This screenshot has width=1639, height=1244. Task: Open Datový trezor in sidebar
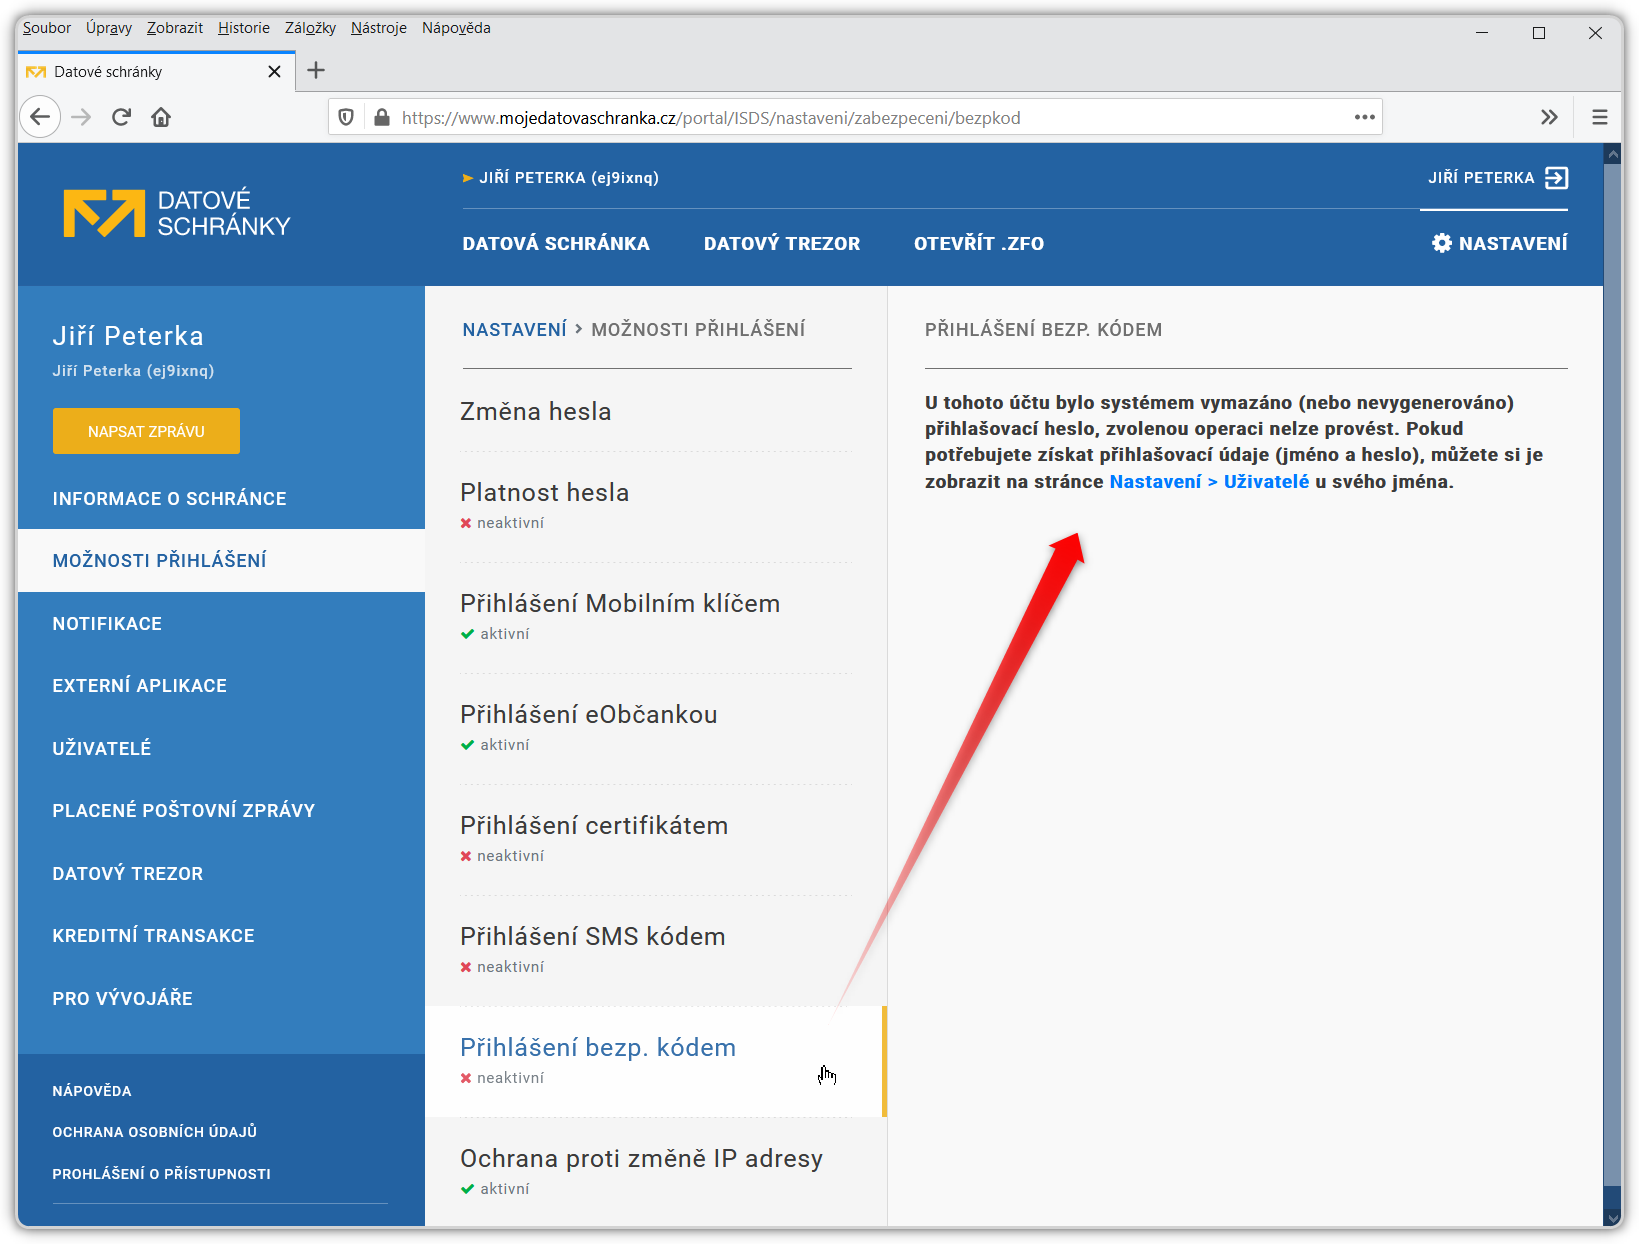click(221, 873)
